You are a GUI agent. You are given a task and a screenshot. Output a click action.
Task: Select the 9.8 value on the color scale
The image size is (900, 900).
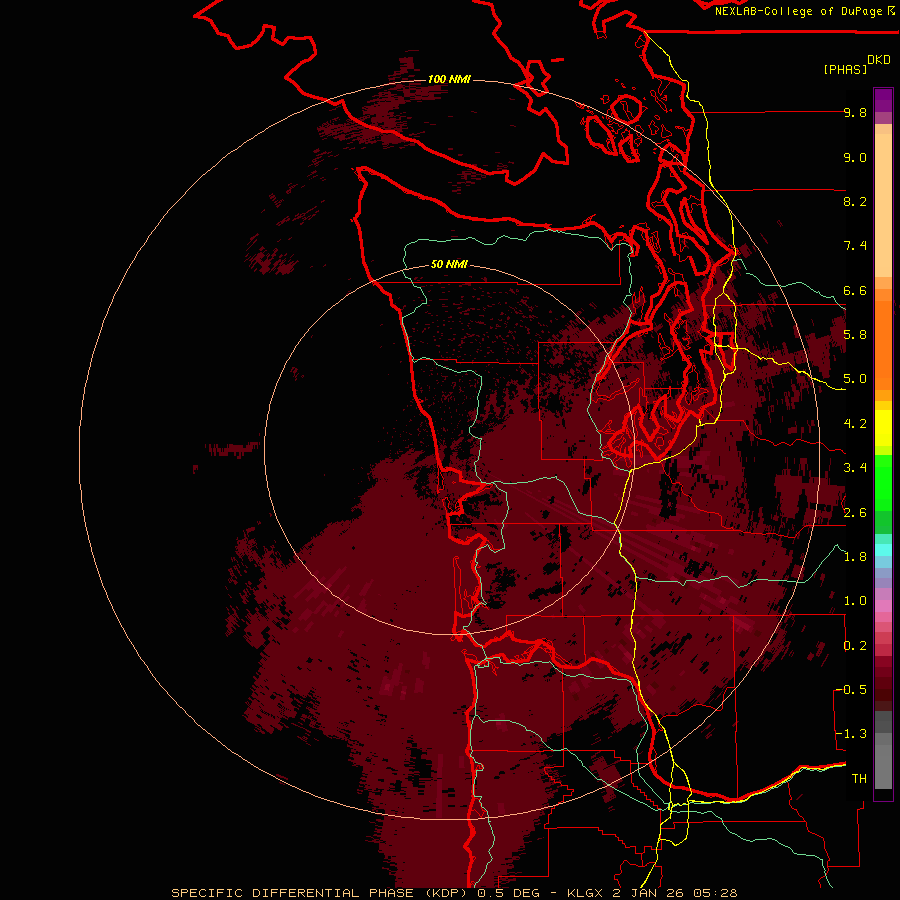click(855, 113)
